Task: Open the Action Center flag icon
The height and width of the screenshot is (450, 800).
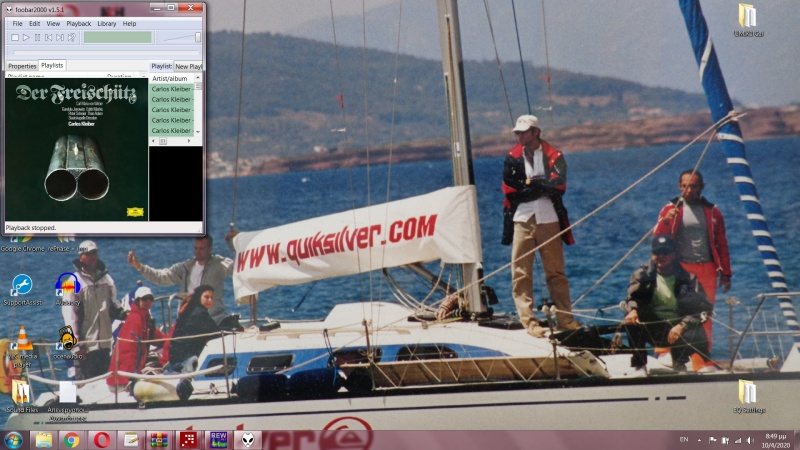Action: 712,440
